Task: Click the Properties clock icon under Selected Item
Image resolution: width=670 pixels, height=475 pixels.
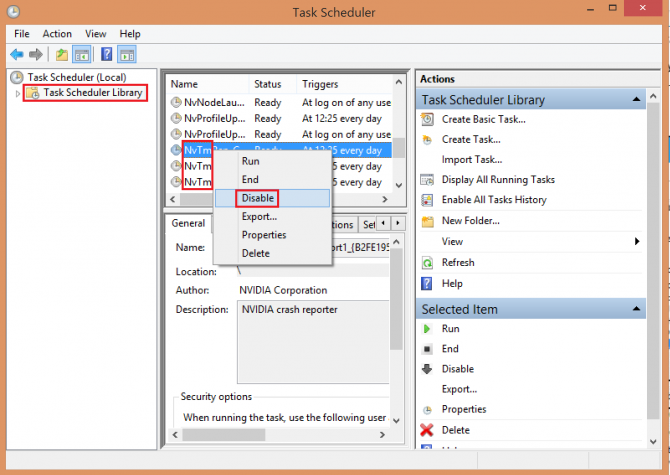Action: coord(427,410)
